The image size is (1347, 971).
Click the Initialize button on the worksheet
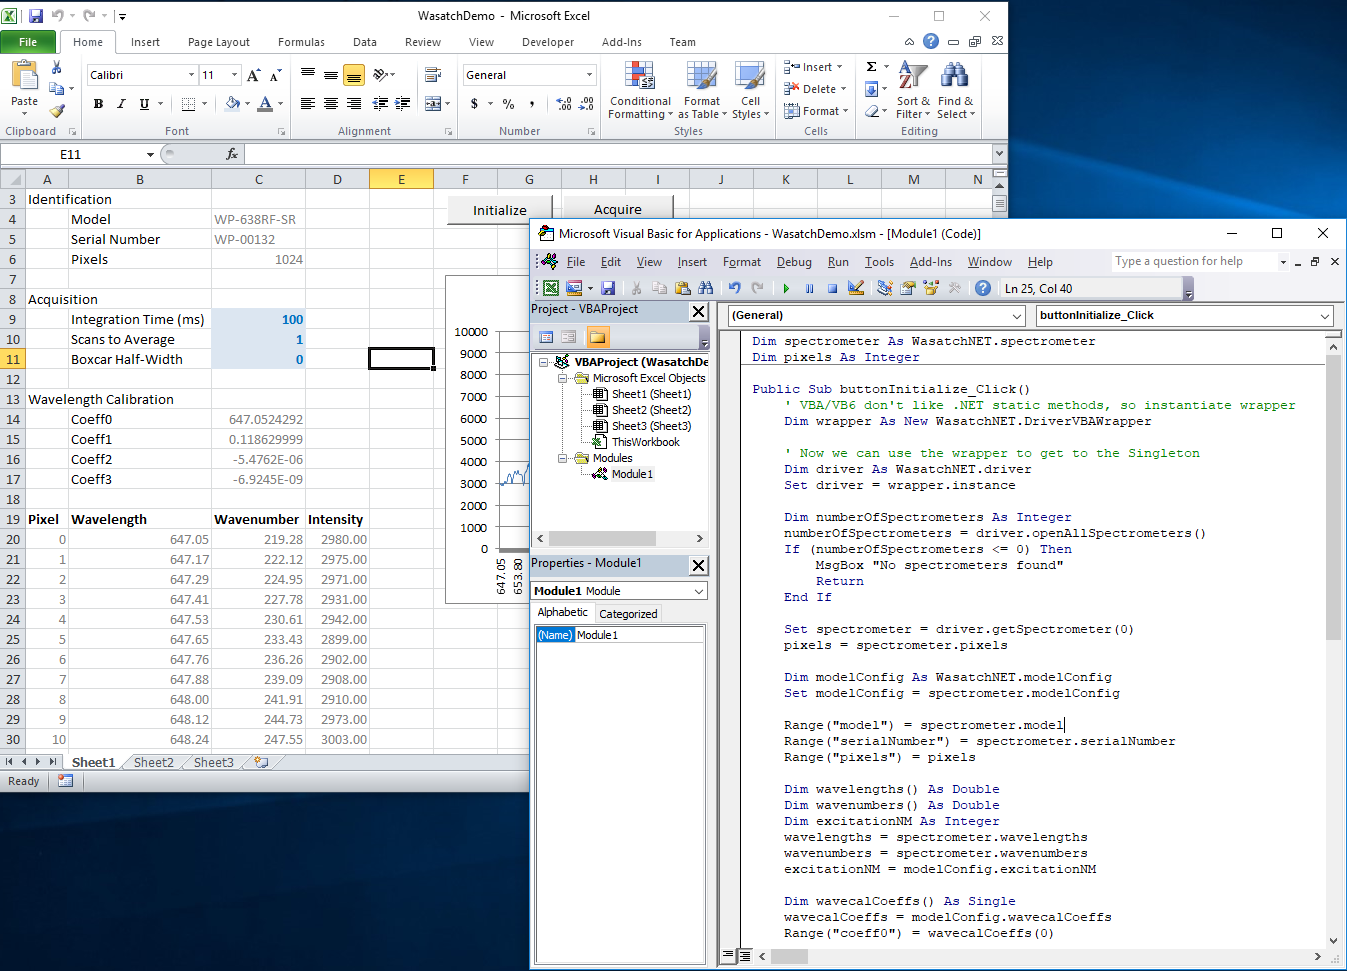pos(499,210)
